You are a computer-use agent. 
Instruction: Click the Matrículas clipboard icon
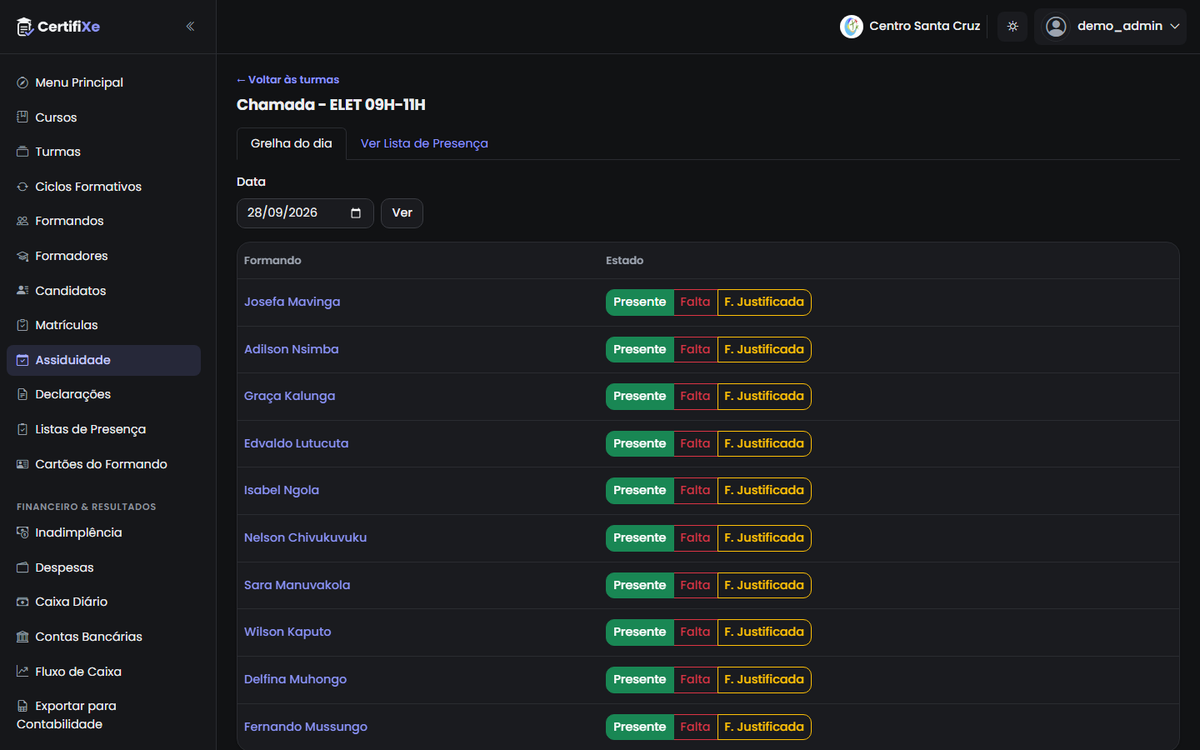(23, 325)
